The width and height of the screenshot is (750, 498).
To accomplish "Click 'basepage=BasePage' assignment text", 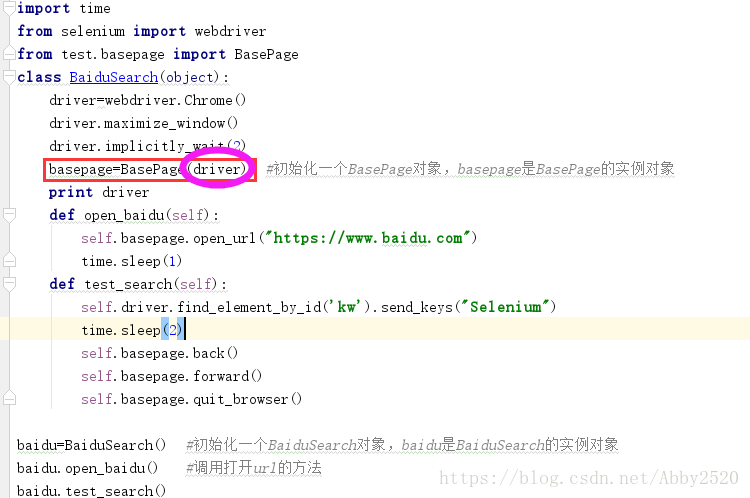I will (116, 169).
